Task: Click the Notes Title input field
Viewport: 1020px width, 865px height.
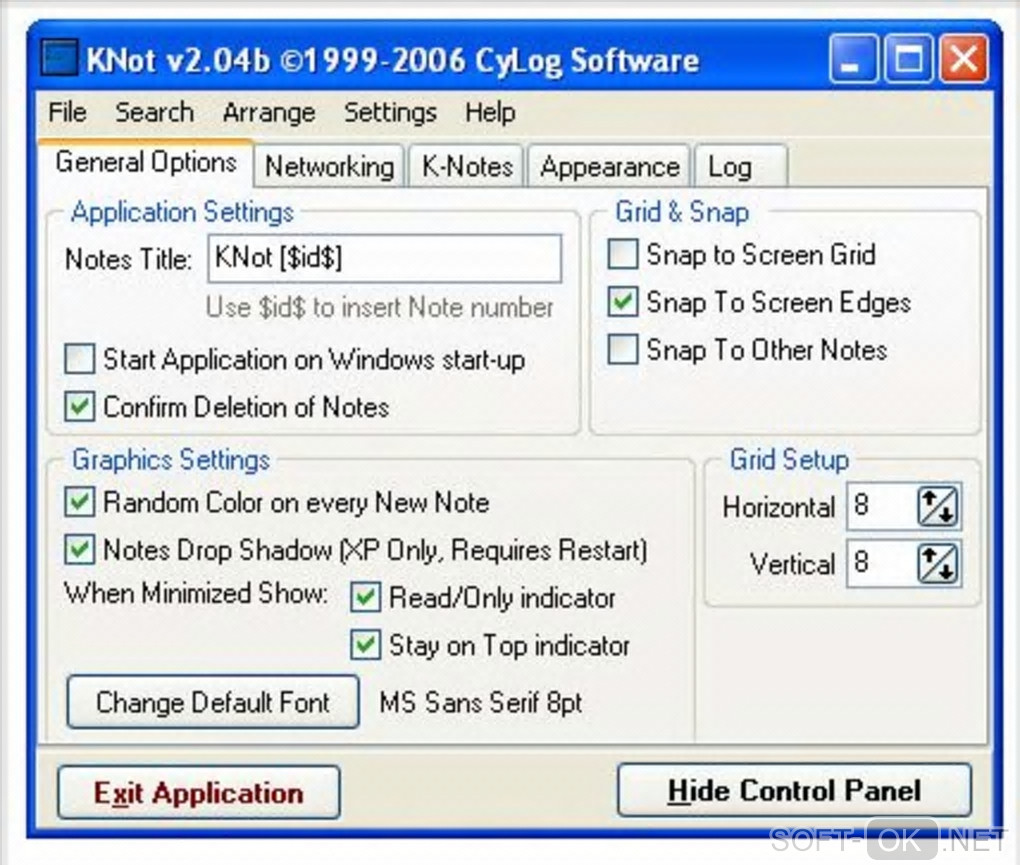Action: tap(384, 258)
